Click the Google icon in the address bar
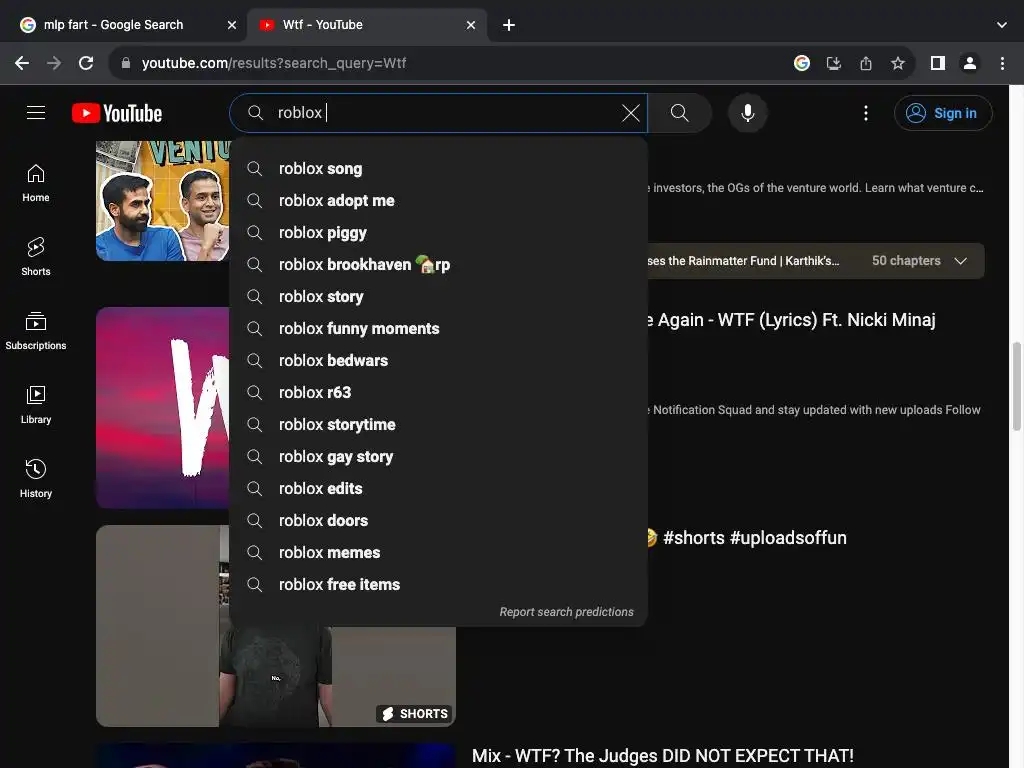Image resolution: width=1024 pixels, height=768 pixels. coord(802,63)
